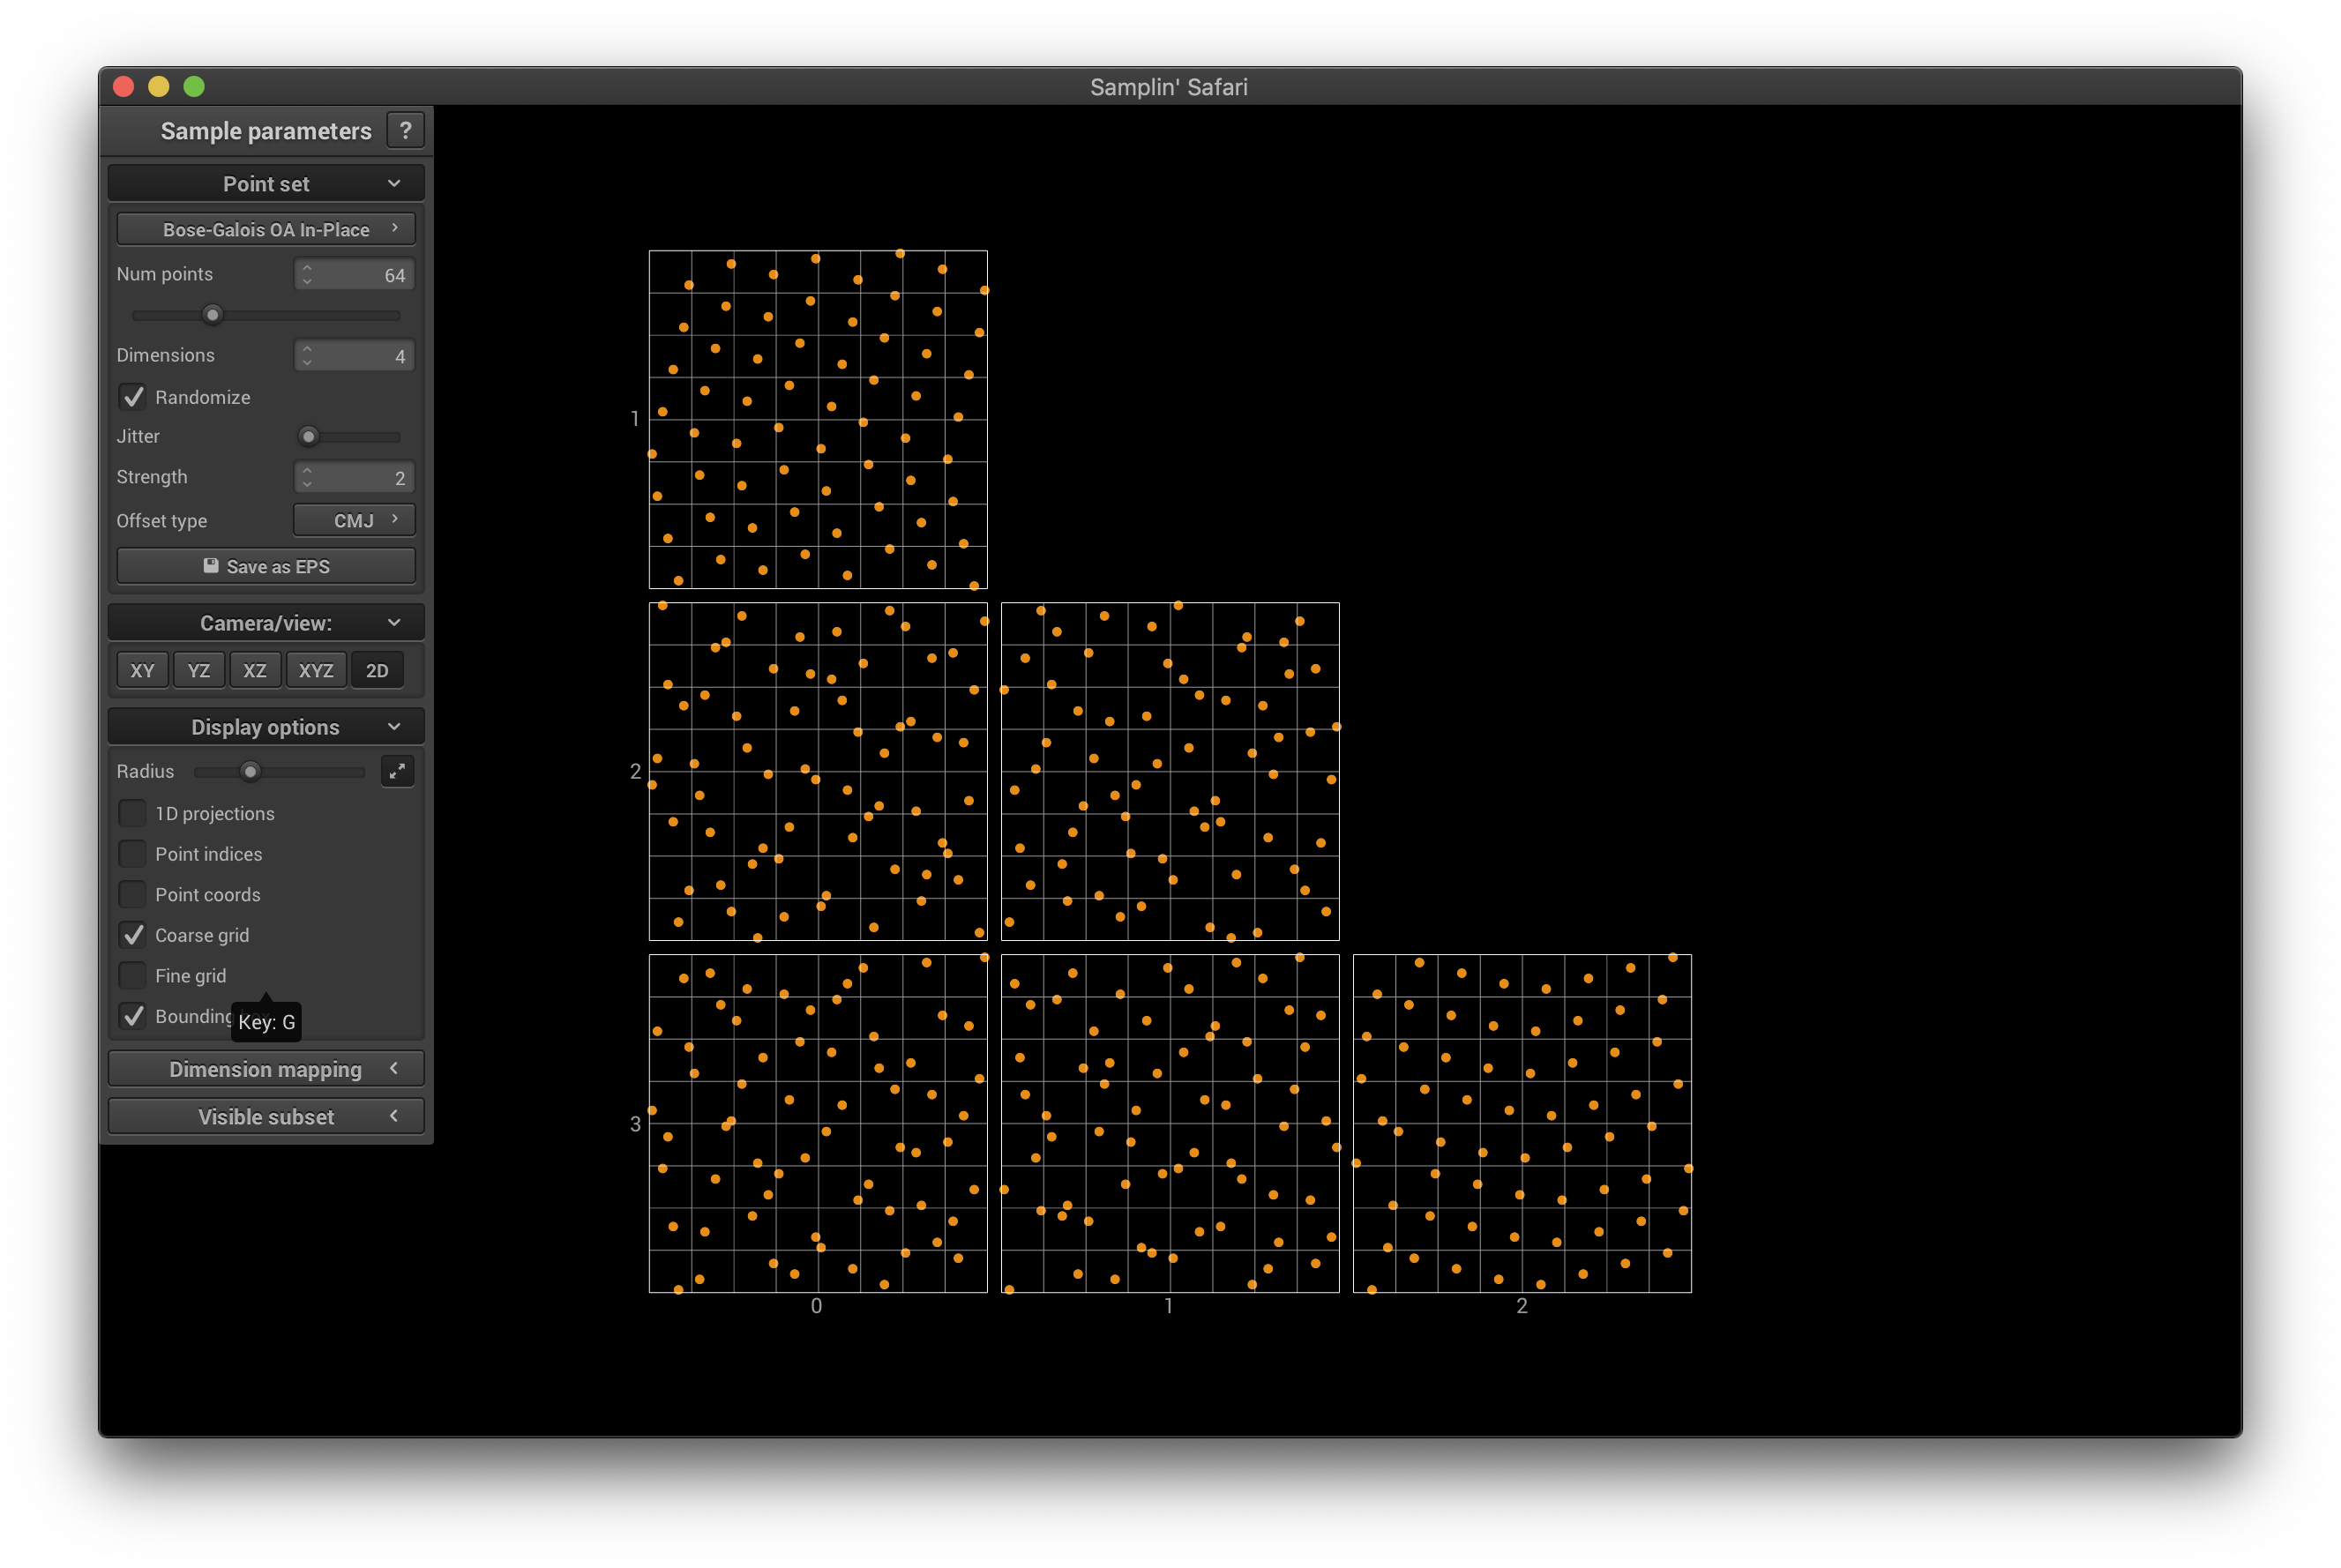
Task: Click the question mark help button
Action: [405, 130]
